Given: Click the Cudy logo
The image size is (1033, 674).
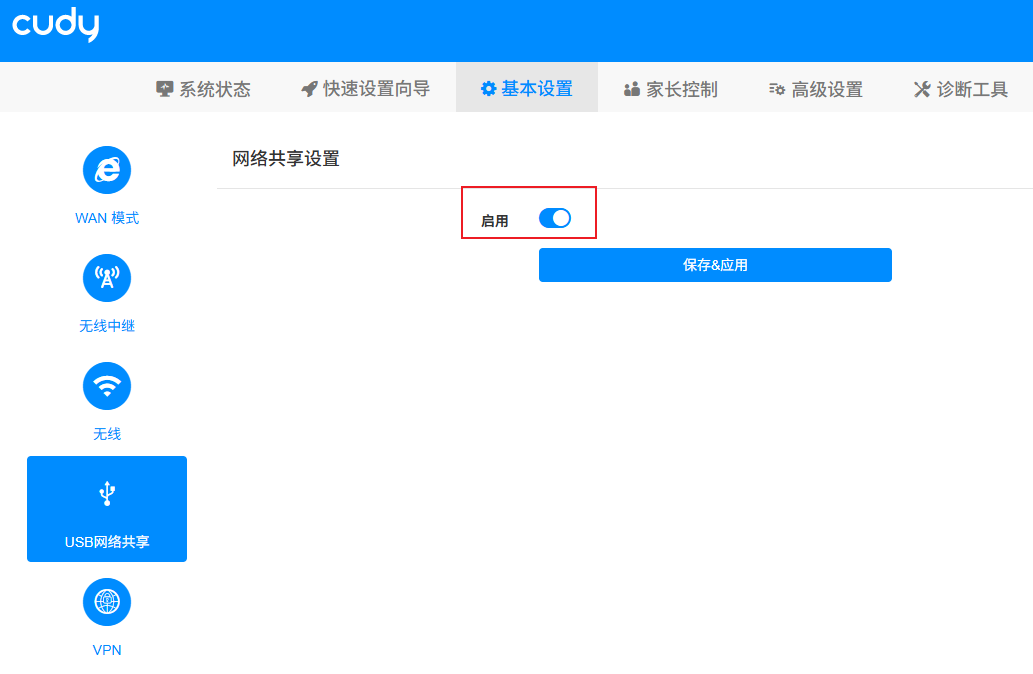Looking at the screenshot, I should tap(56, 25).
